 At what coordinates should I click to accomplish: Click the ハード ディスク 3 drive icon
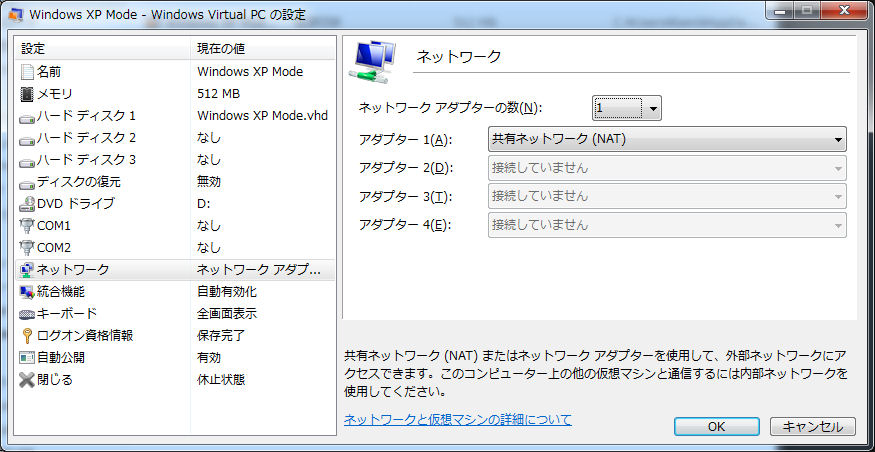click(27, 161)
